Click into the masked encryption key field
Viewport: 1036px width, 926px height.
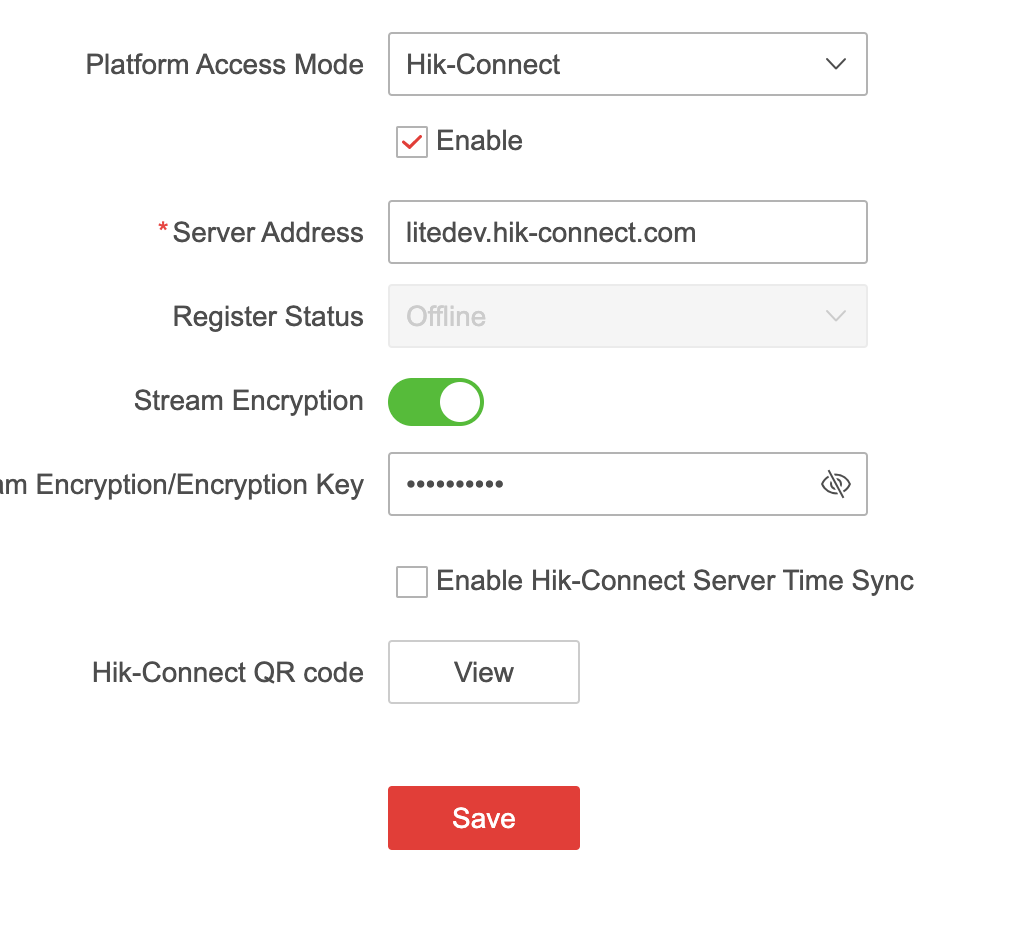(x=600, y=485)
